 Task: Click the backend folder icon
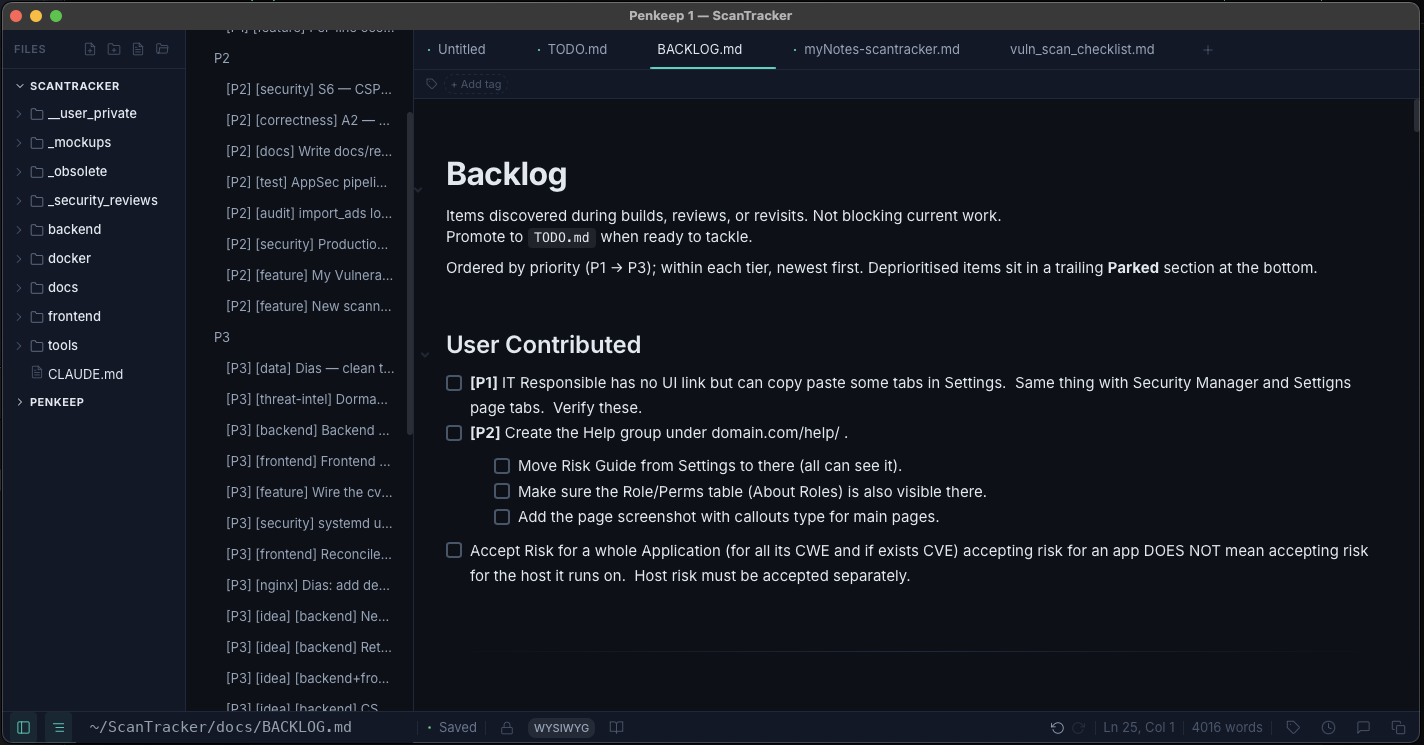[37, 229]
